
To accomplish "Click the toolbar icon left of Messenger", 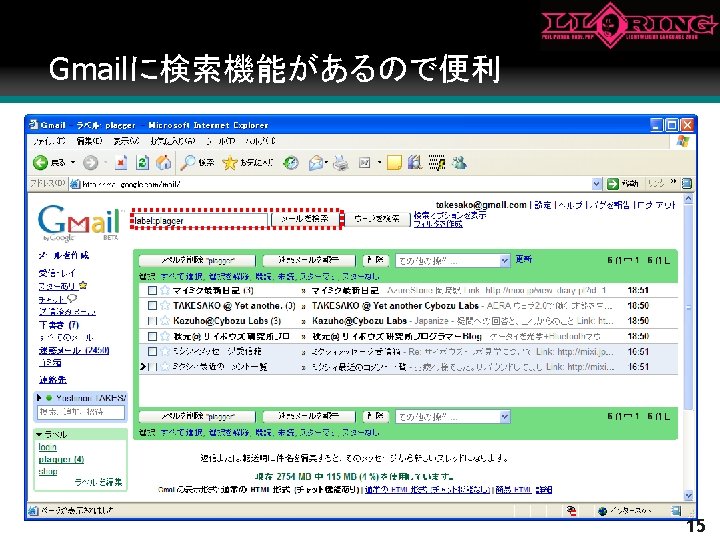I will (x=437, y=163).
